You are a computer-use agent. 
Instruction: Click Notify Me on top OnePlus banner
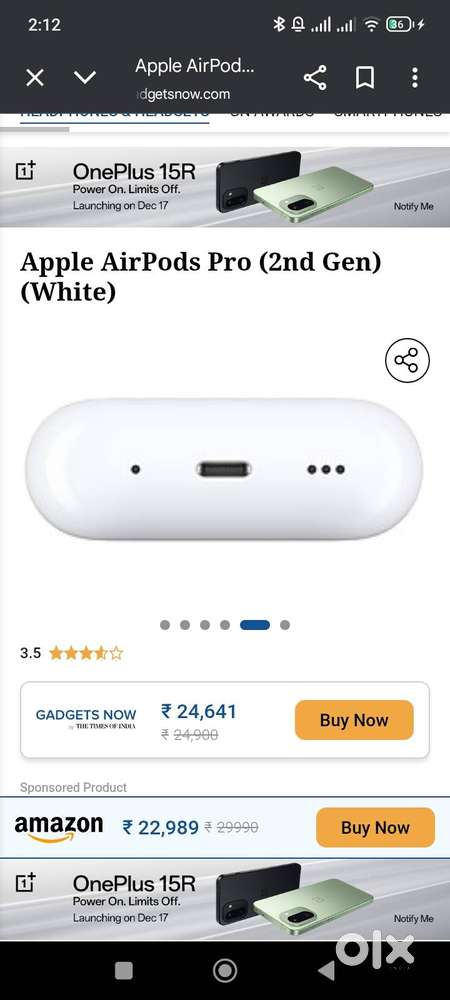click(x=413, y=207)
